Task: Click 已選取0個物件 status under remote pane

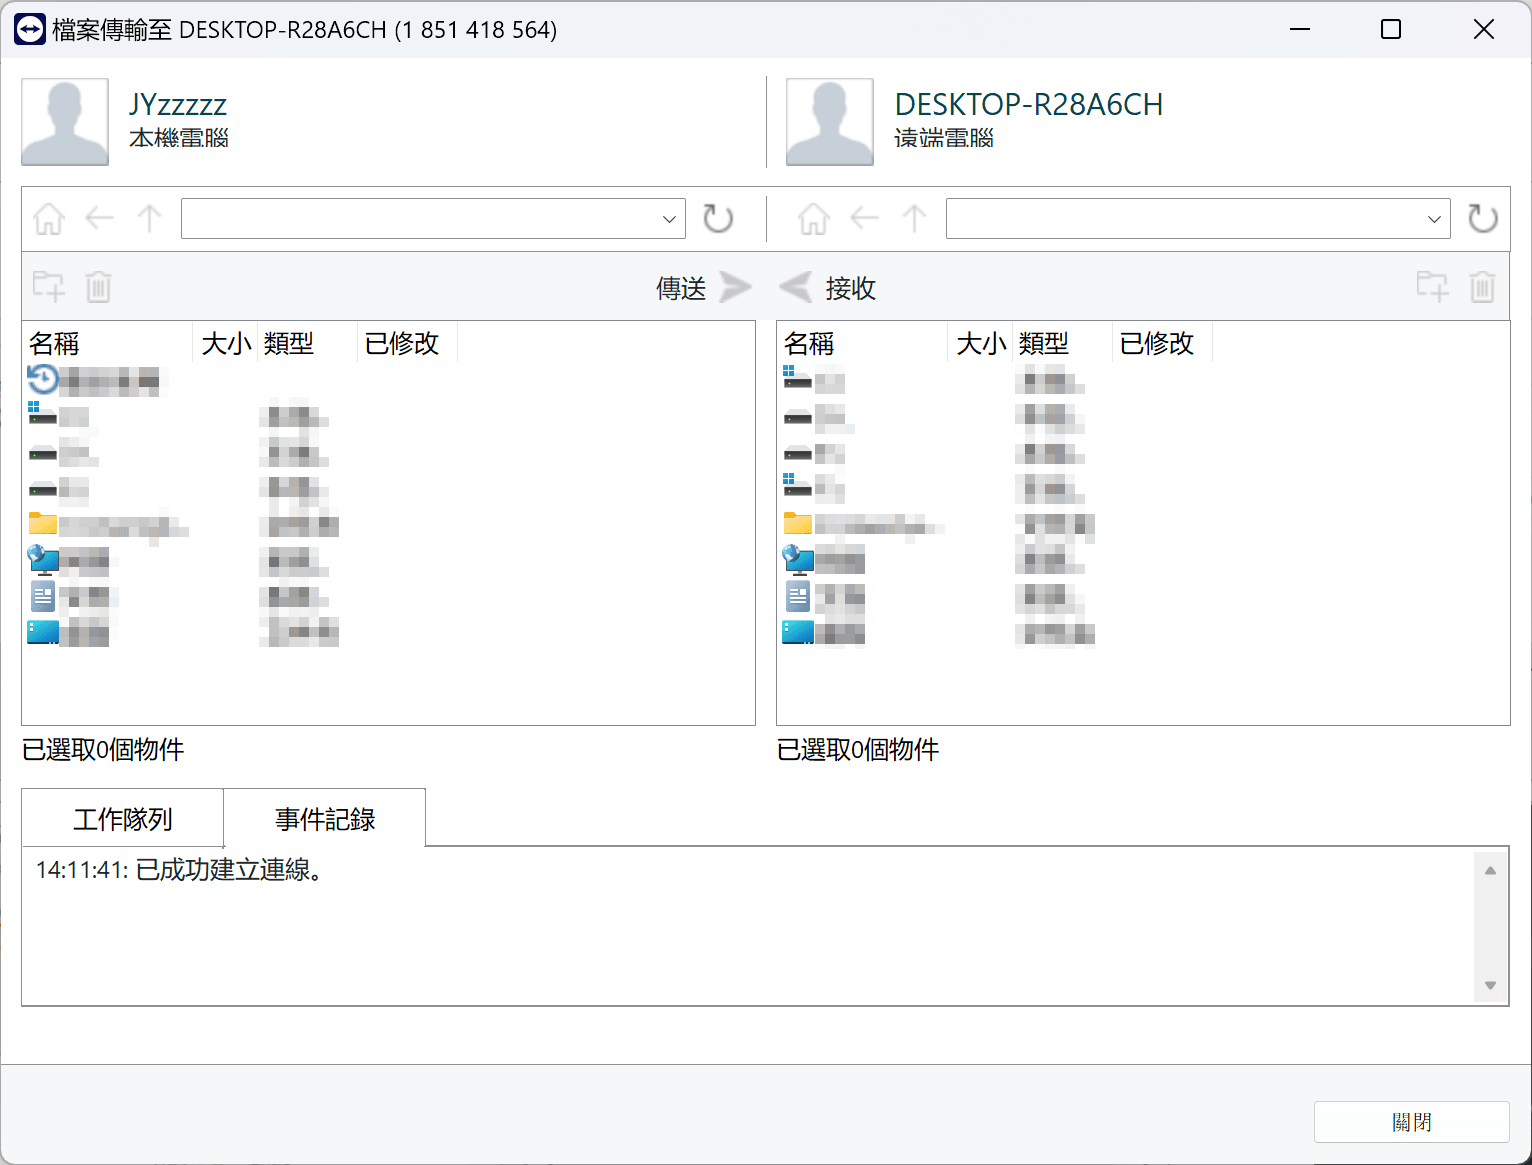Action: point(858,750)
